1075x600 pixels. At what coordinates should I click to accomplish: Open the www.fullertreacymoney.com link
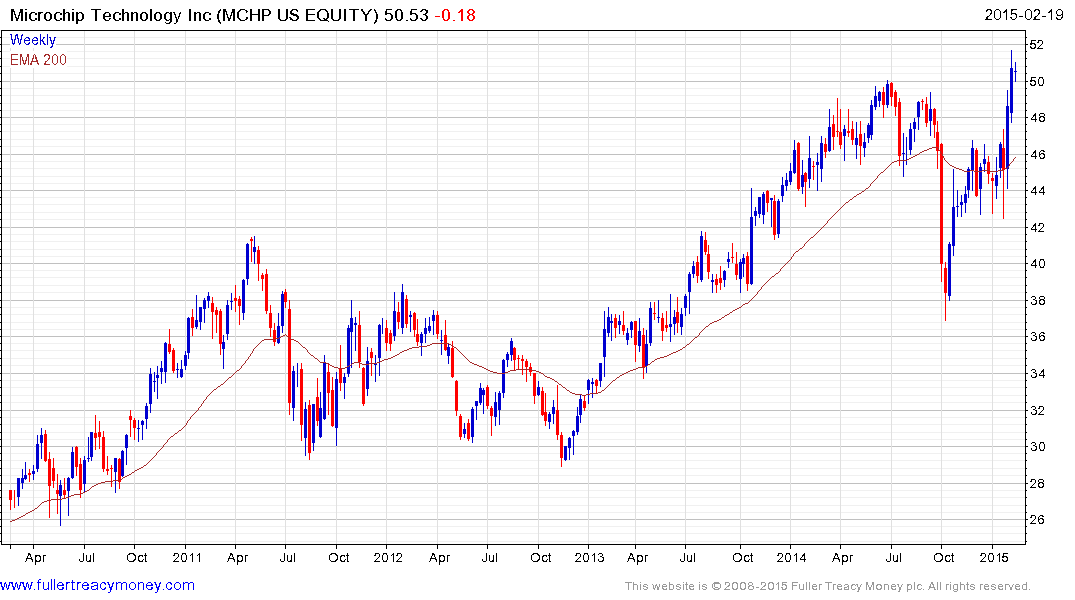click(98, 585)
